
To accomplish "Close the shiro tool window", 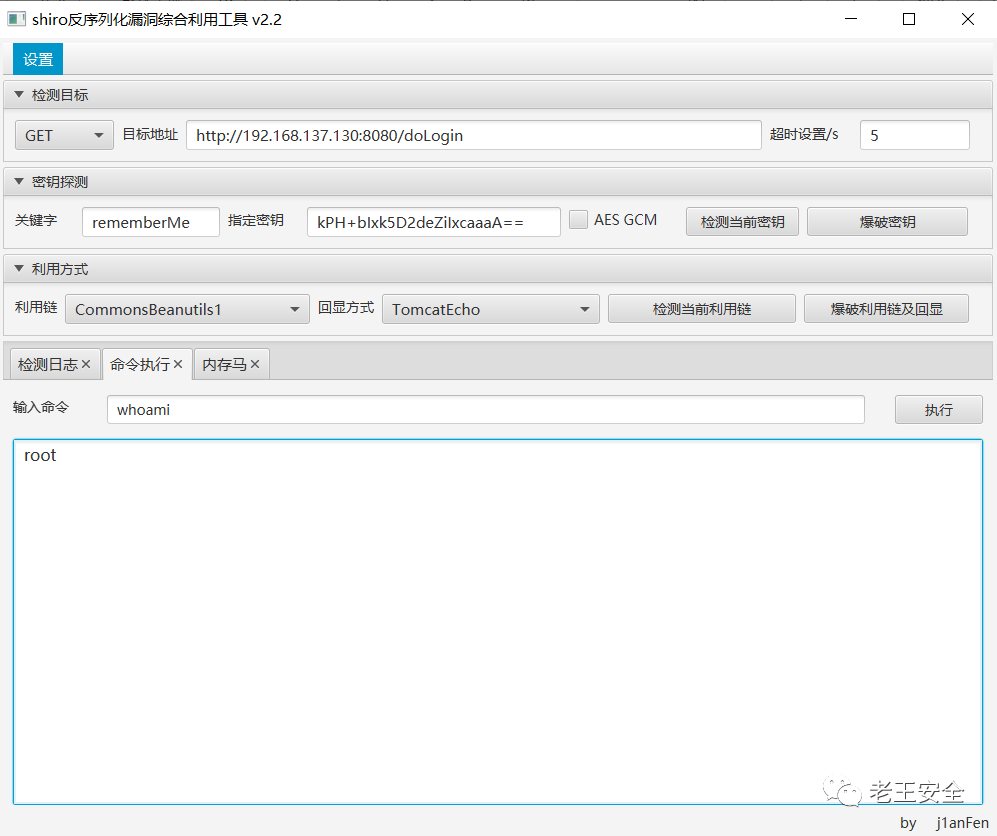I will [x=968, y=19].
